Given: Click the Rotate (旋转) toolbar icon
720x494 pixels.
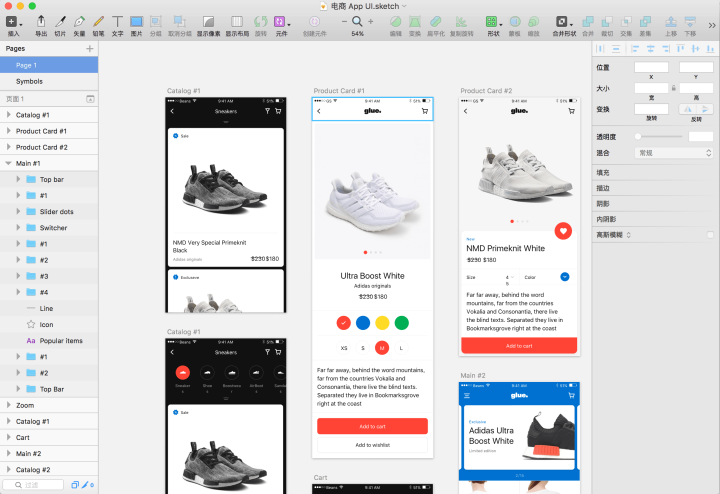Looking at the screenshot, I should [261, 22].
